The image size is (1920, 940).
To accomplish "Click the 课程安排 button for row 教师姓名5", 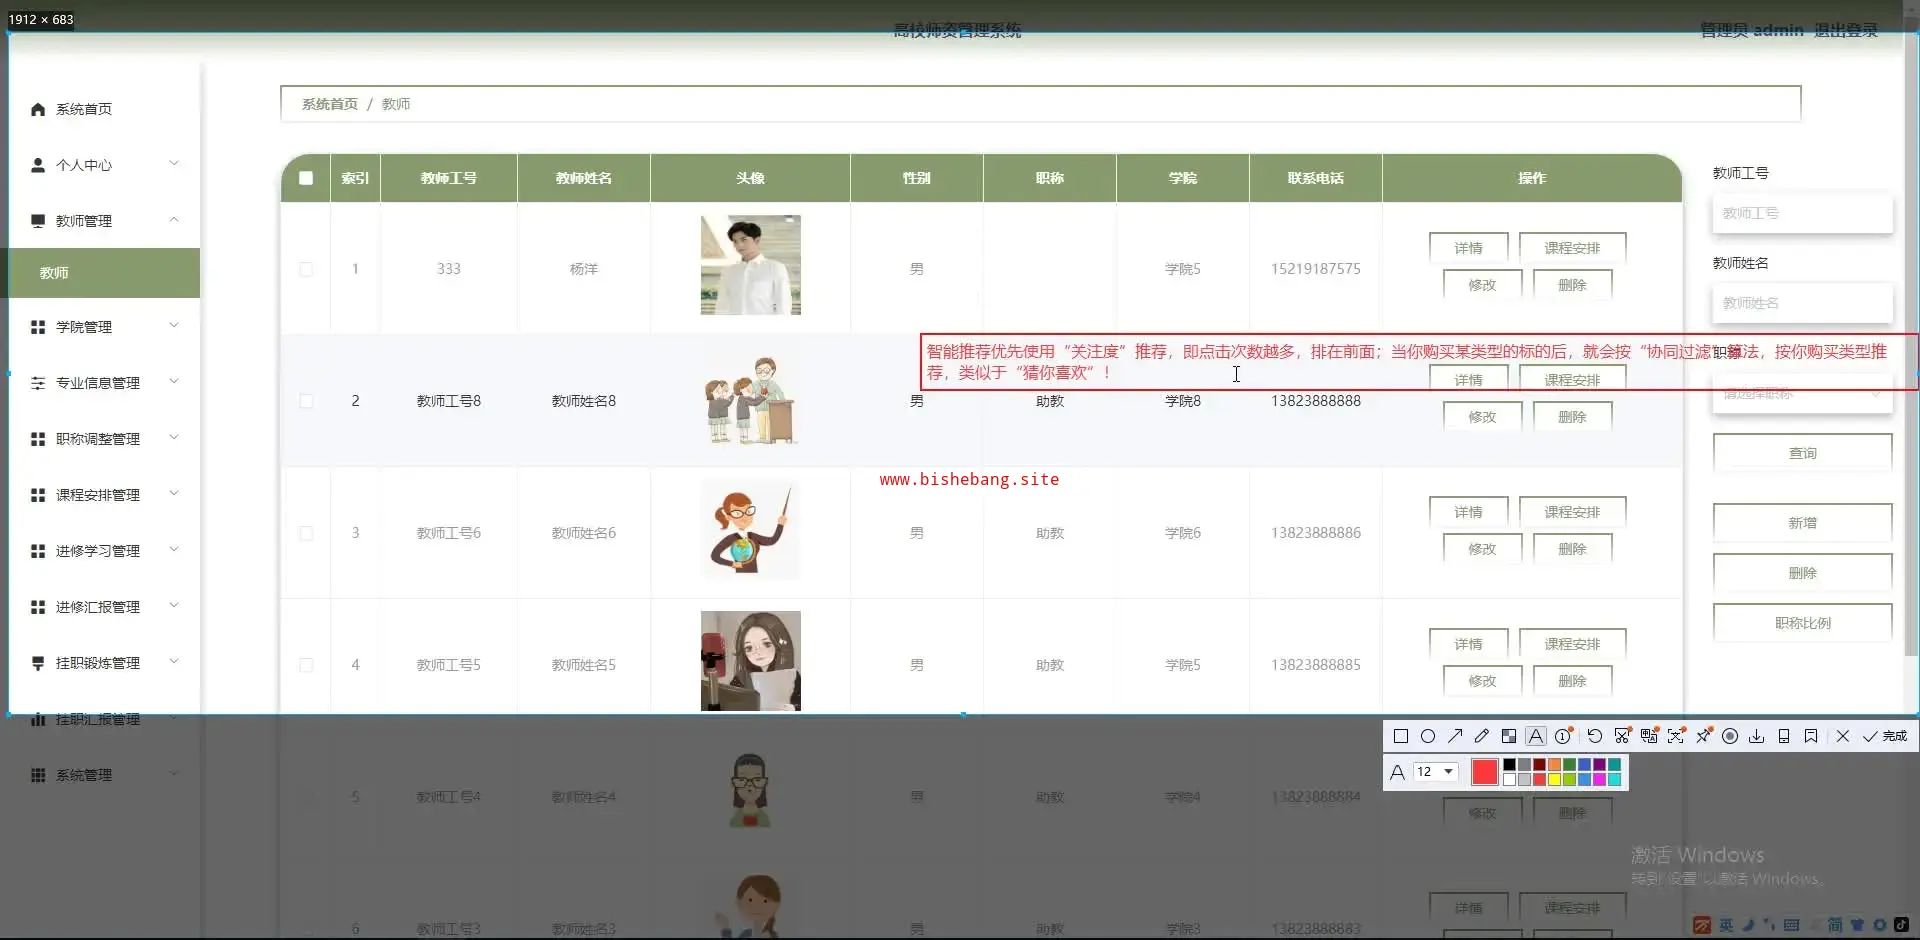I will pyautogui.click(x=1572, y=644).
